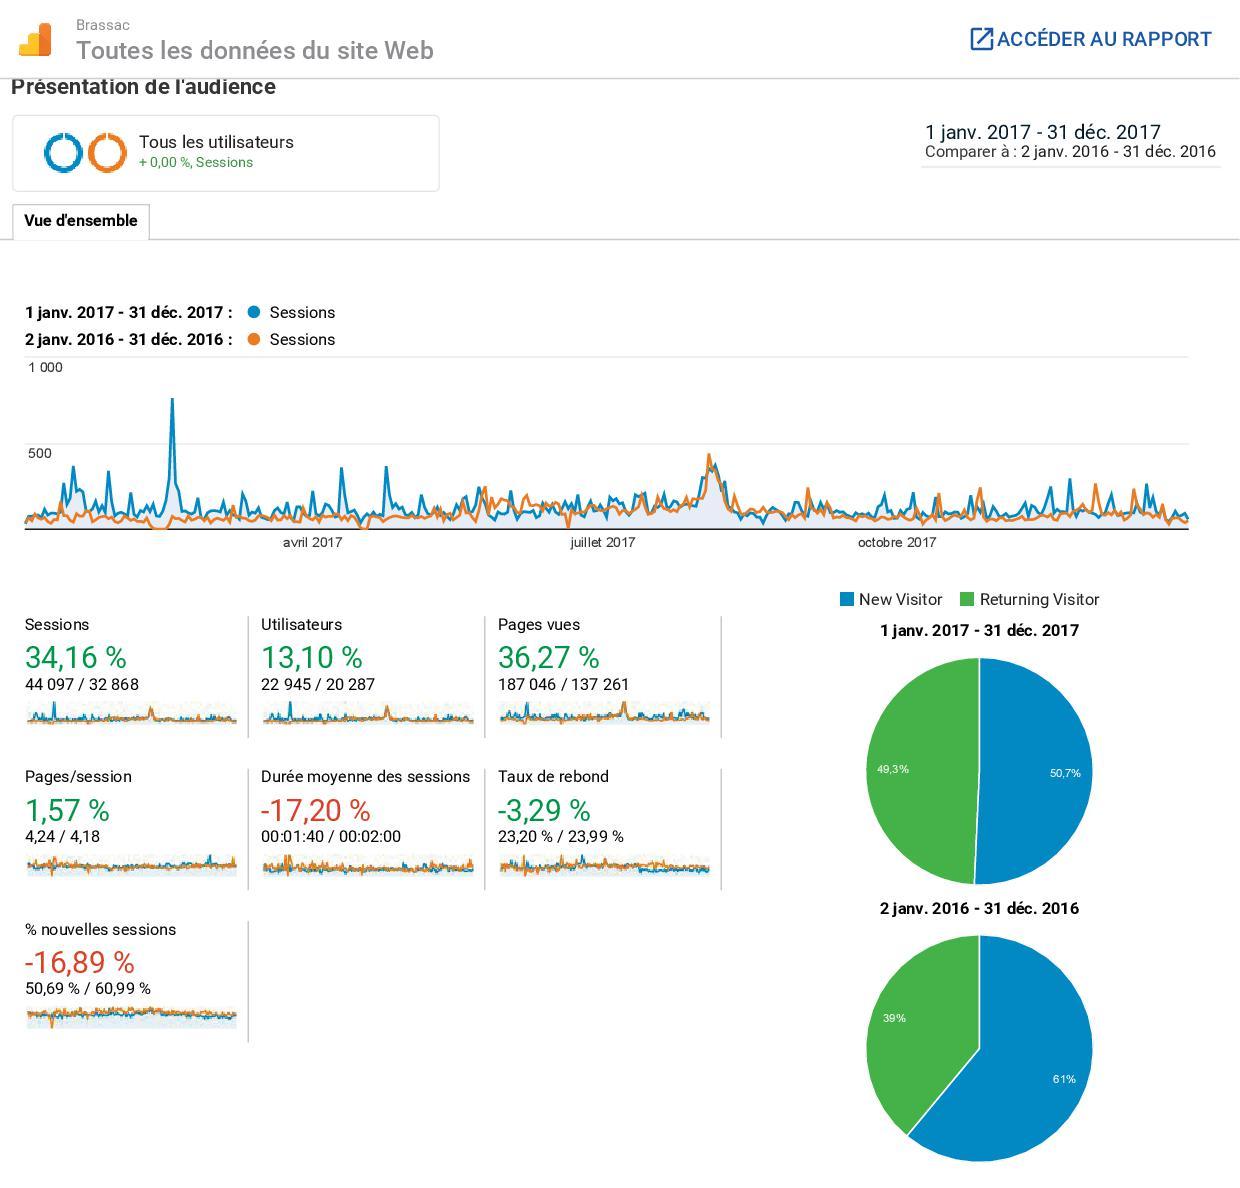Click the orange donut segment icon
Image resolution: width=1240 pixels, height=1188 pixels.
click(x=107, y=153)
